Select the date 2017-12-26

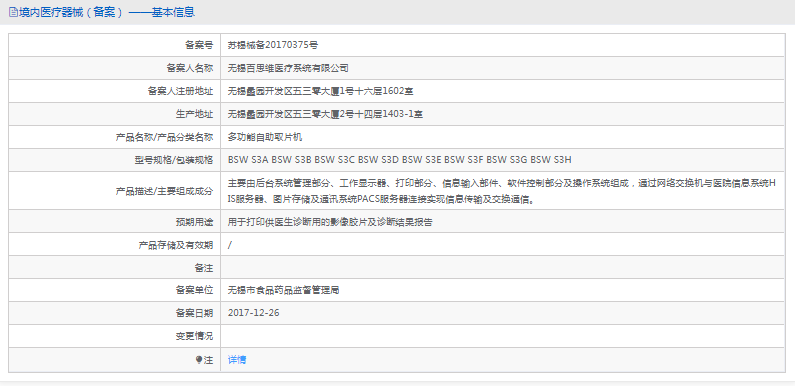[254, 313]
